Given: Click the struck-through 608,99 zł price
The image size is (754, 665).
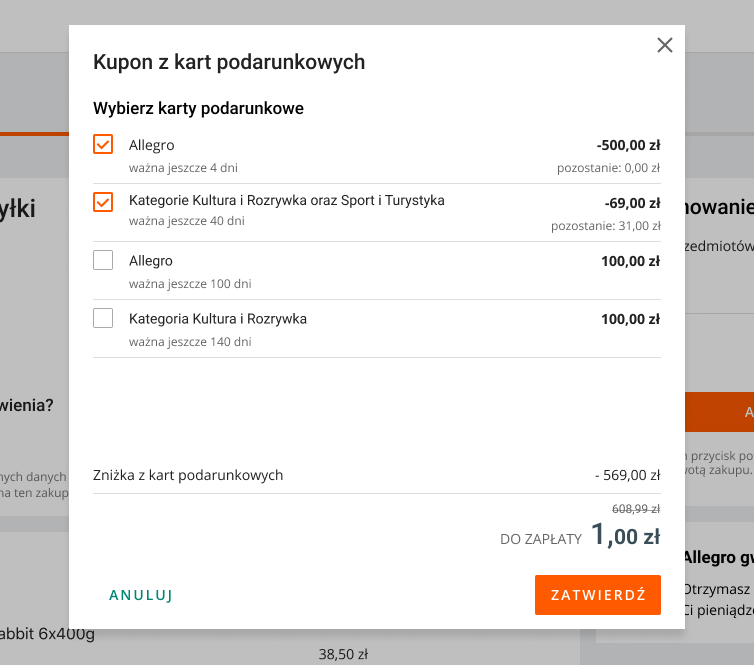Looking at the screenshot, I should point(636,509).
